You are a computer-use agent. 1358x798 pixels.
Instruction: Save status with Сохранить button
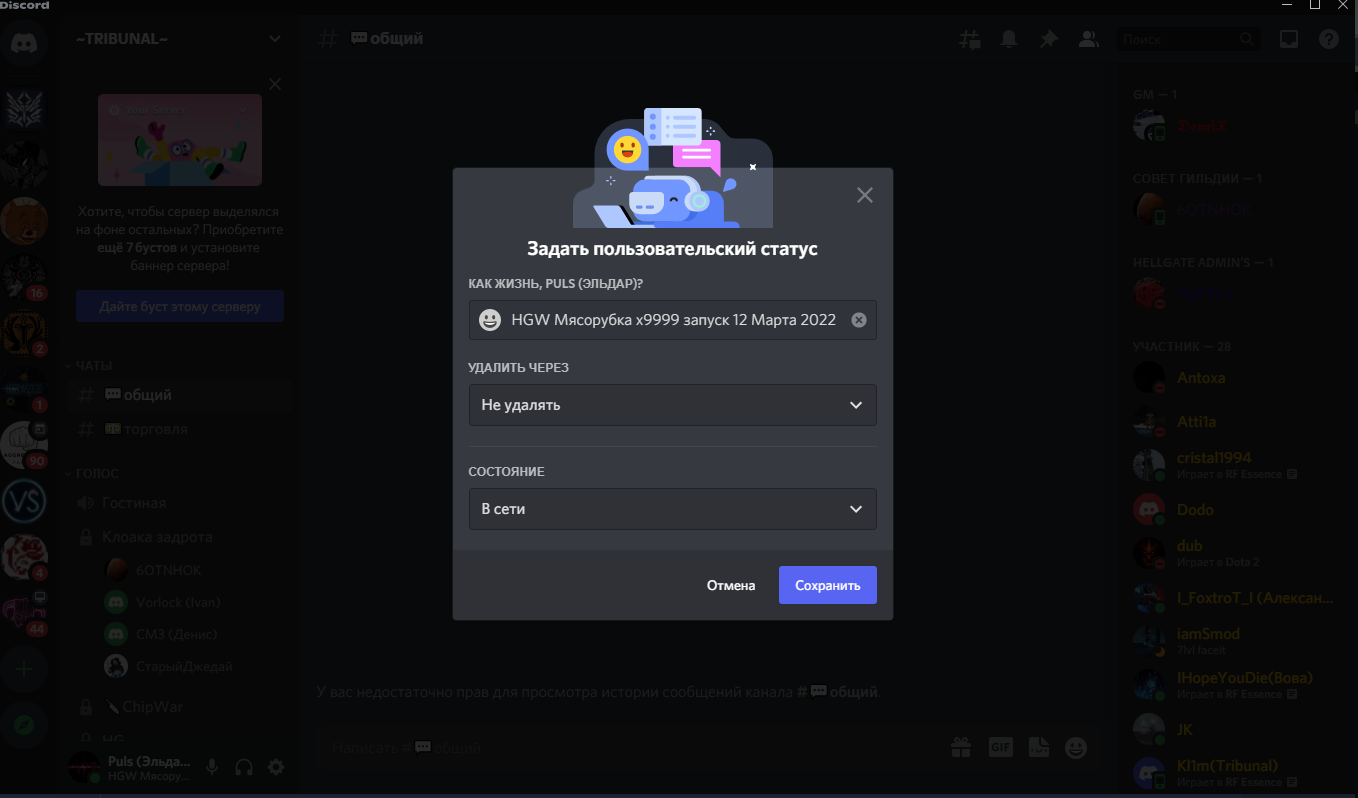[828, 586]
